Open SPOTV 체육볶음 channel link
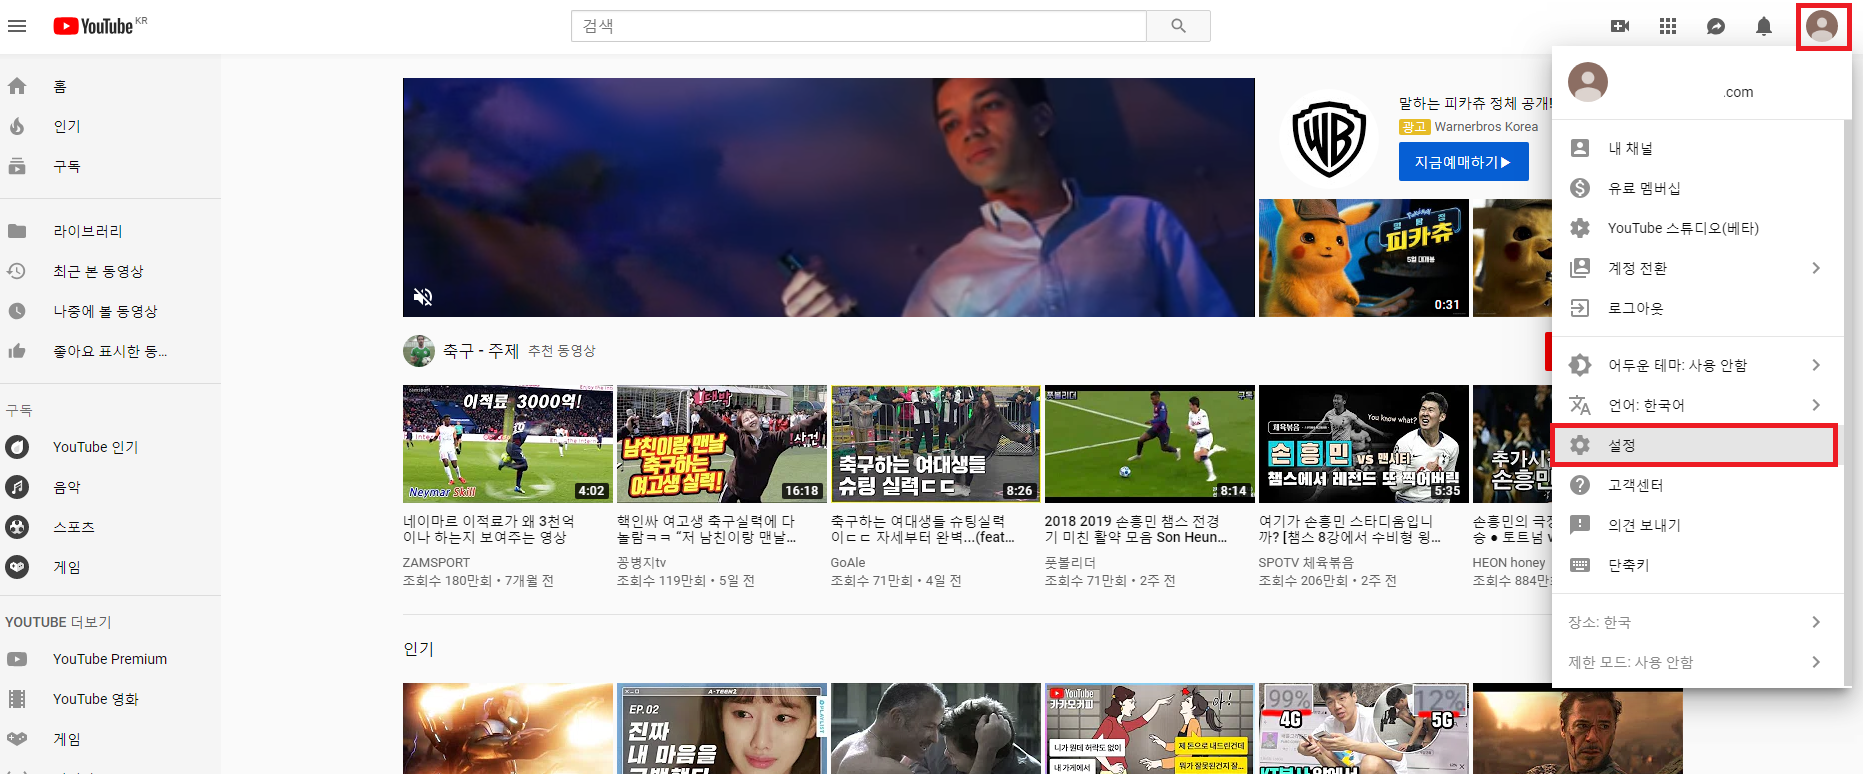 [x=1306, y=563]
